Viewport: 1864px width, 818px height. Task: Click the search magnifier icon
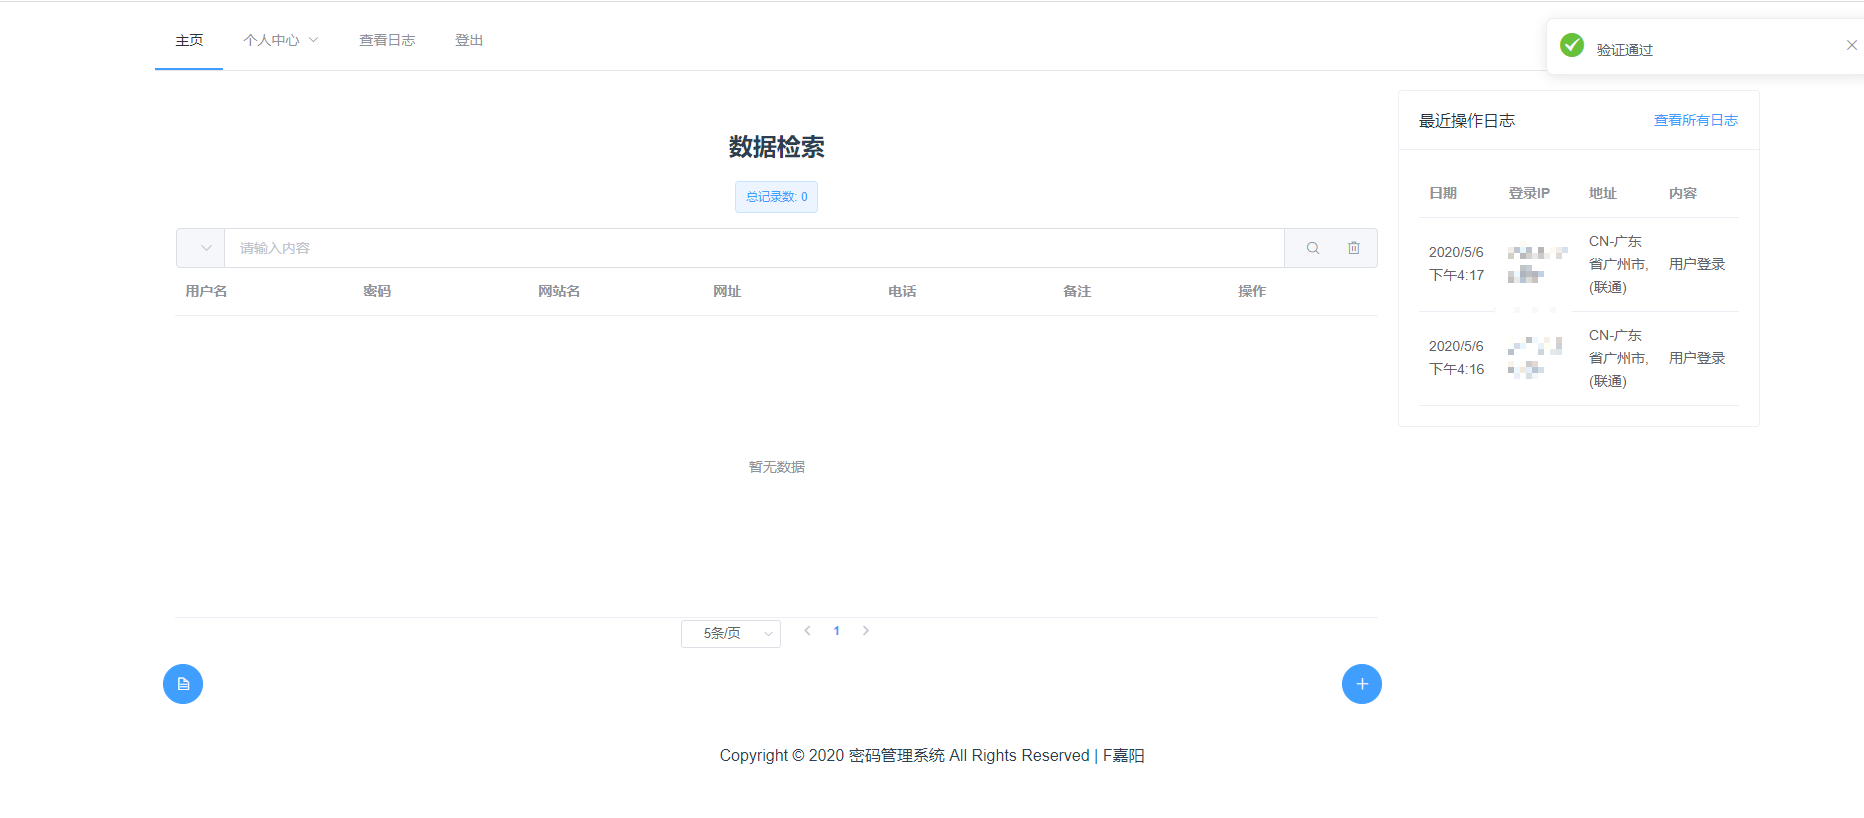coord(1312,248)
